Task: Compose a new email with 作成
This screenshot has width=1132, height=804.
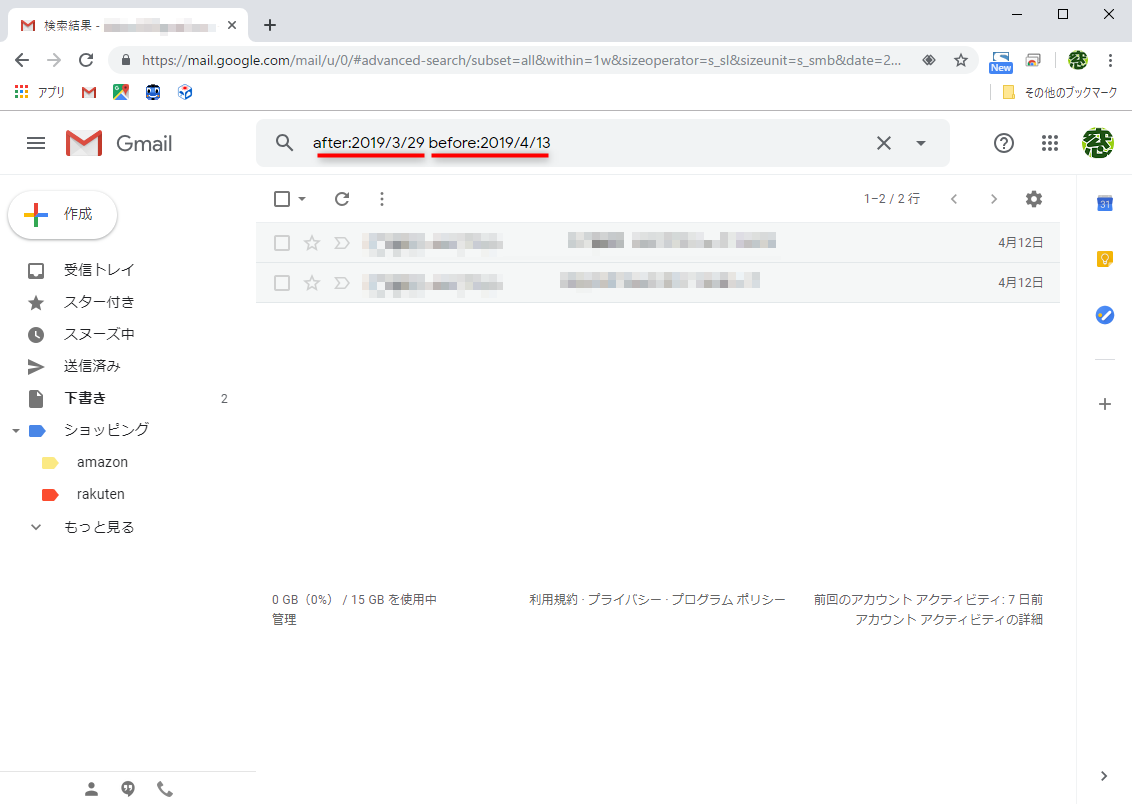Action: tap(62, 214)
